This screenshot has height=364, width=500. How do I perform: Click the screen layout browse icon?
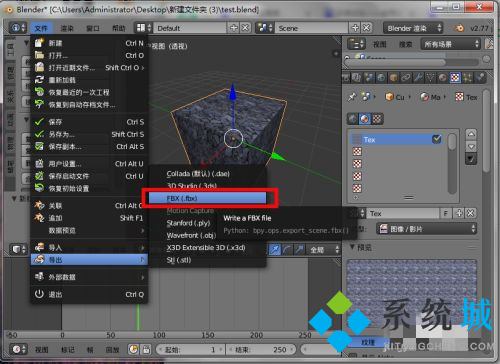pyautogui.click(x=144, y=28)
